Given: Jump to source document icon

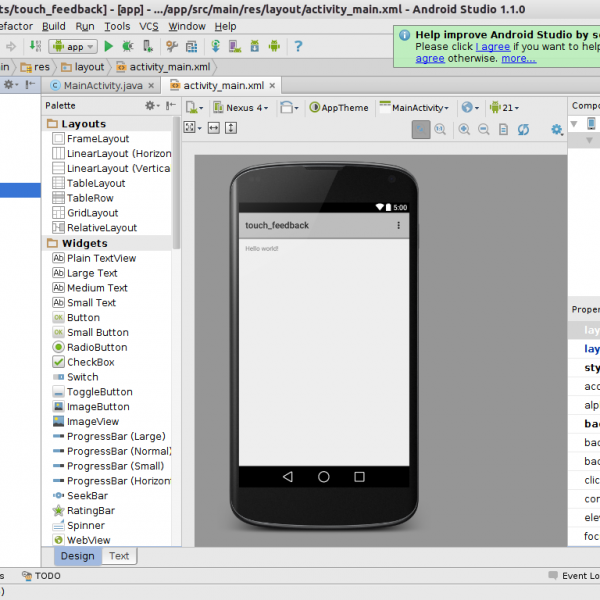Looking at the screenshot, I should [504, 129].
